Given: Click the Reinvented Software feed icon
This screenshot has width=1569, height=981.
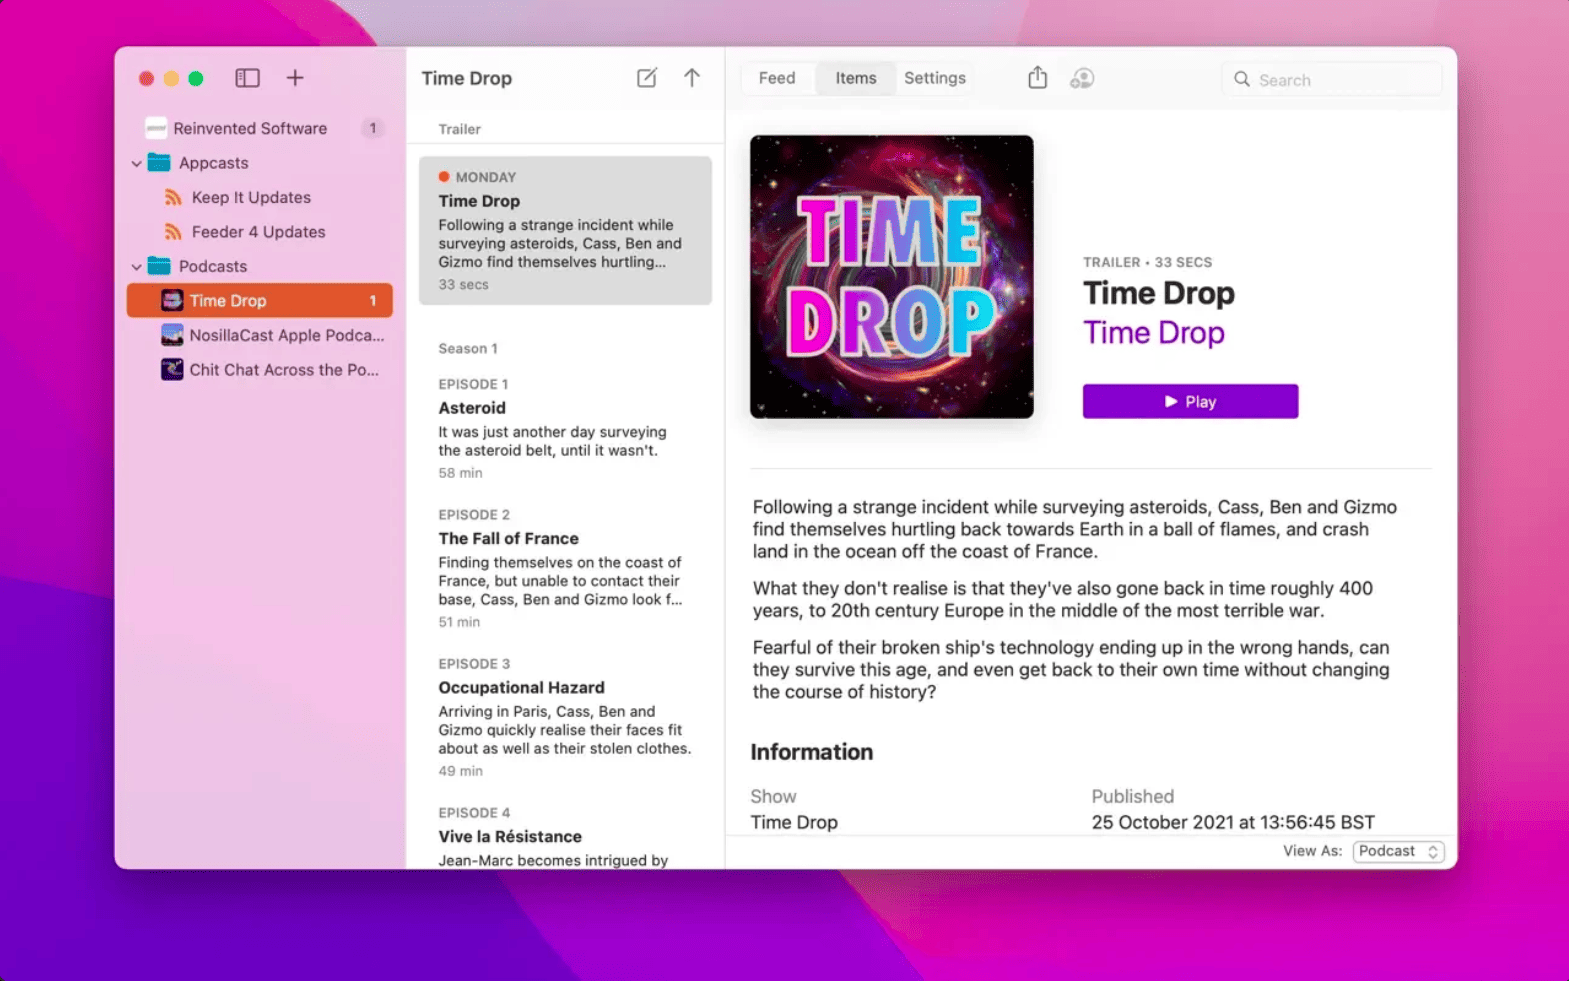Looking at the screenshot, I should [156, 128].
